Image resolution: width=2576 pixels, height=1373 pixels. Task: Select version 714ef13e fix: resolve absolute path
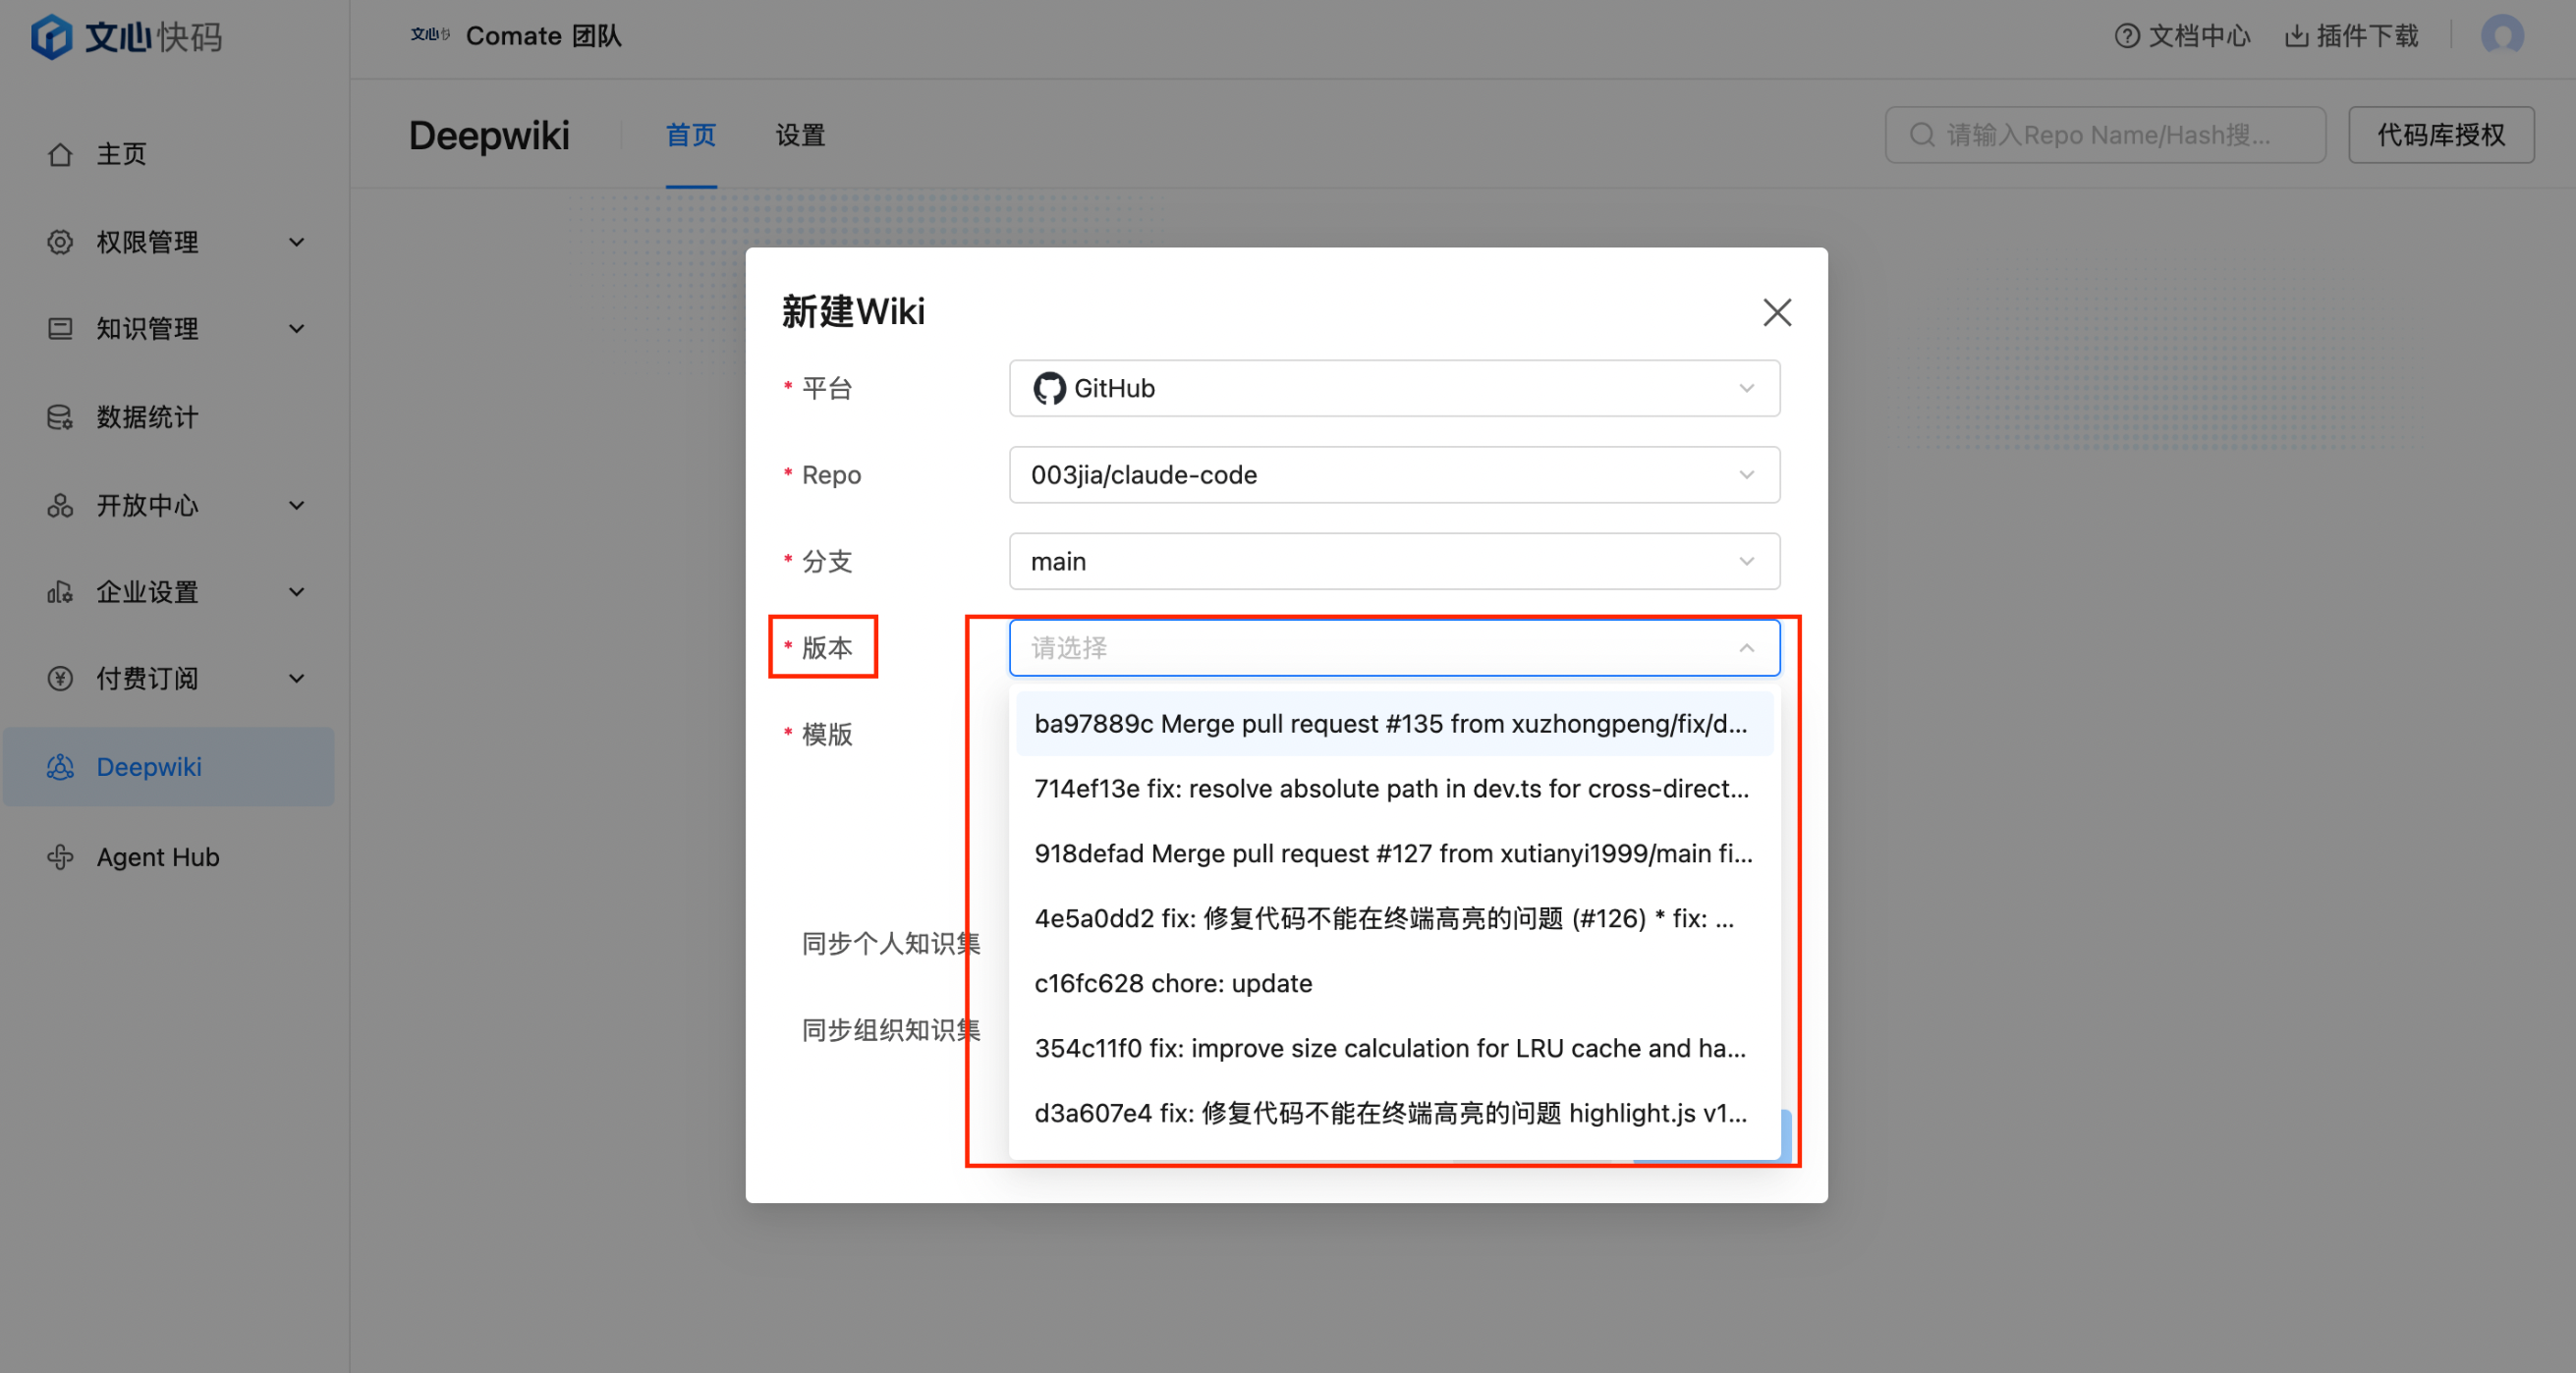(x=1394, y=788)
